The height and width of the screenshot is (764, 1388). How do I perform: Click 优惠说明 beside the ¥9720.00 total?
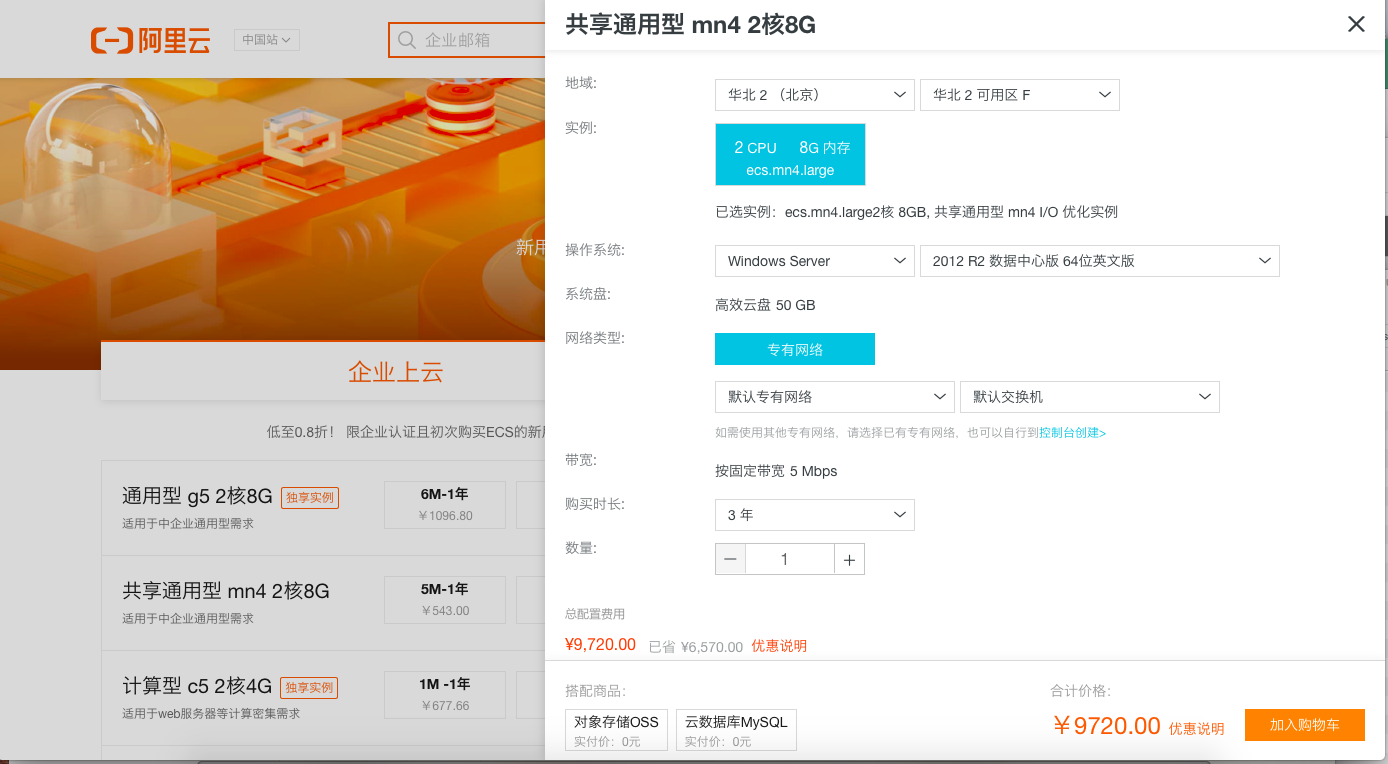point(1197,729)
